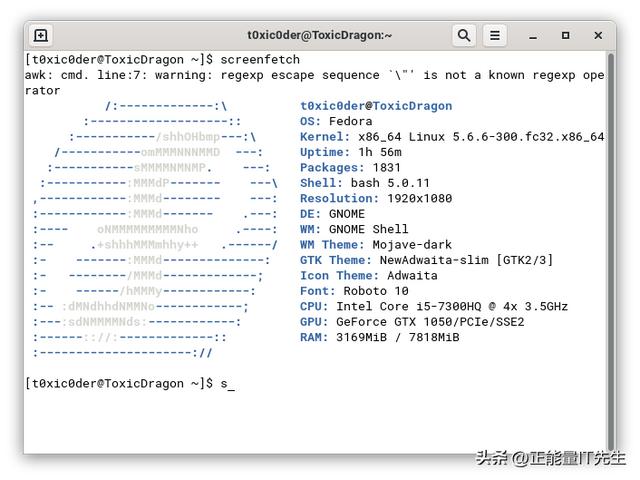The height and width of the screenshot is (480, 640).
Task: Click the 'WM: GNOME Shell' line
Action: (354, 229)
